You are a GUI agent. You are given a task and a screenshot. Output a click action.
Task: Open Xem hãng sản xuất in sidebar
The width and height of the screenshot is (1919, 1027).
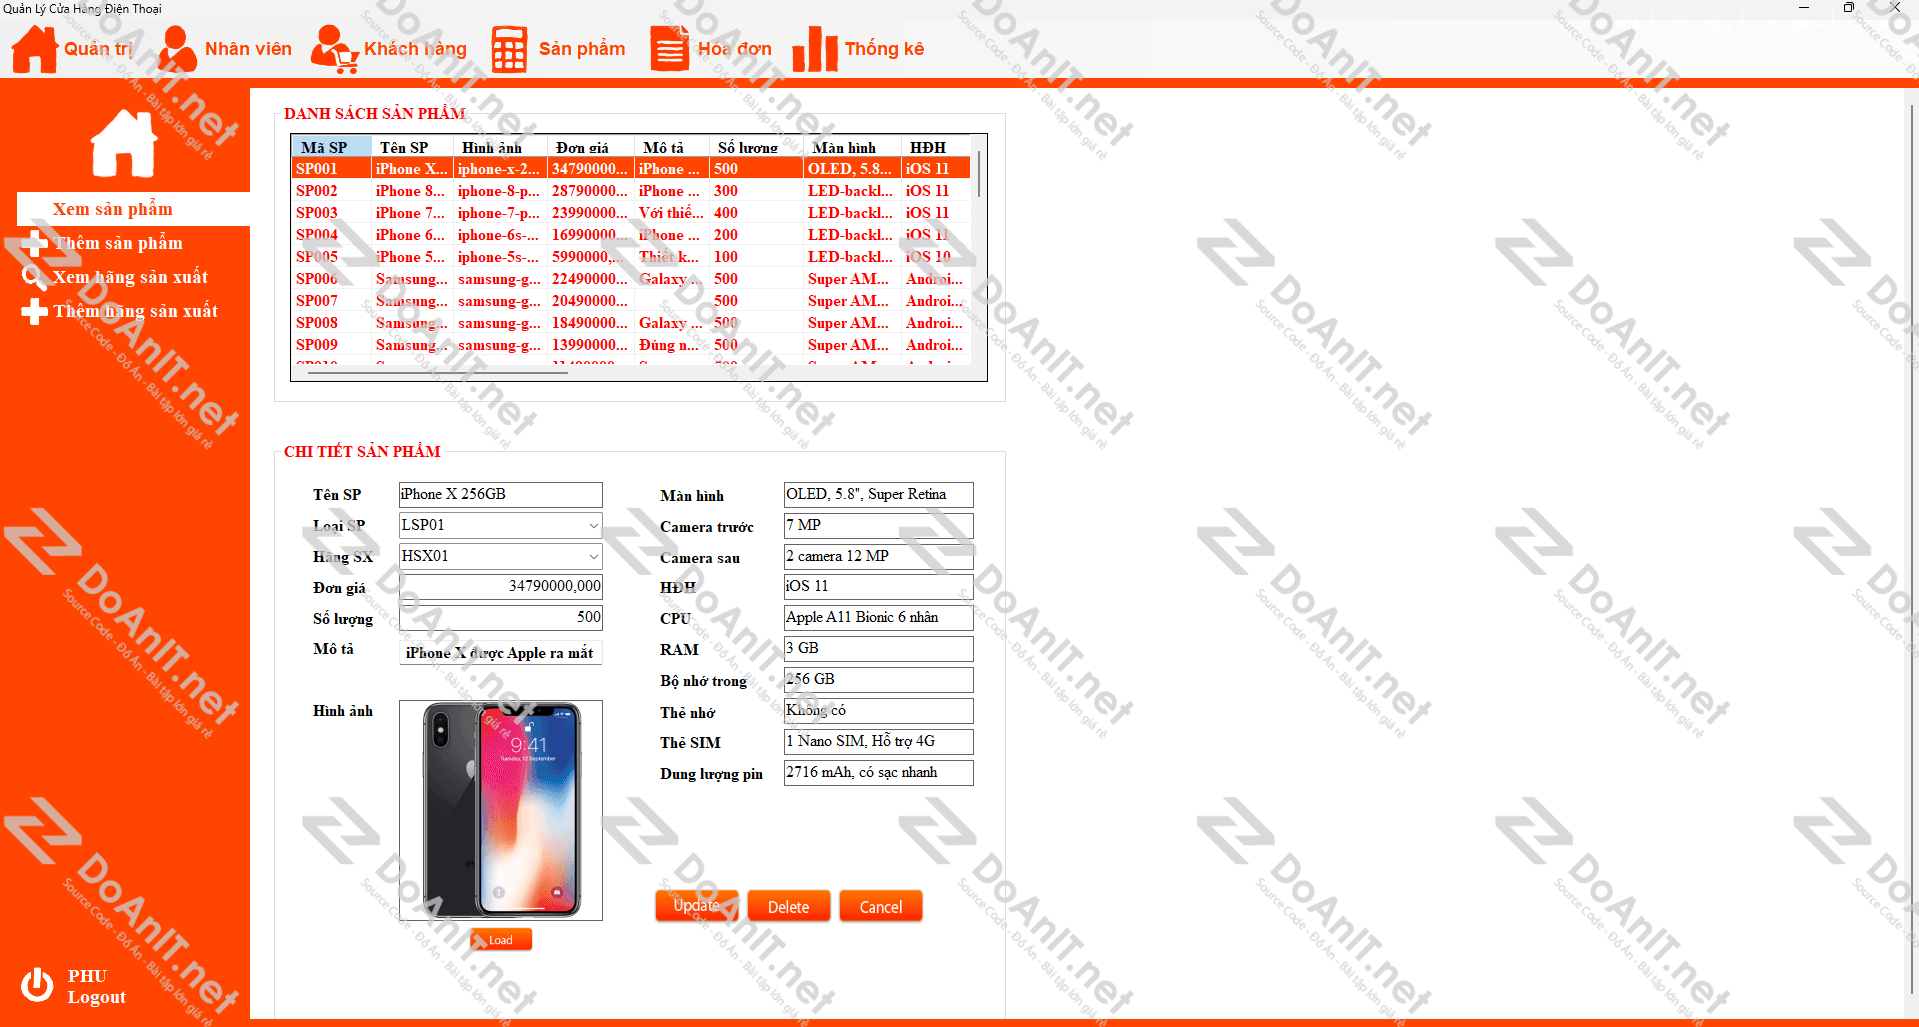tap(130, 277)
